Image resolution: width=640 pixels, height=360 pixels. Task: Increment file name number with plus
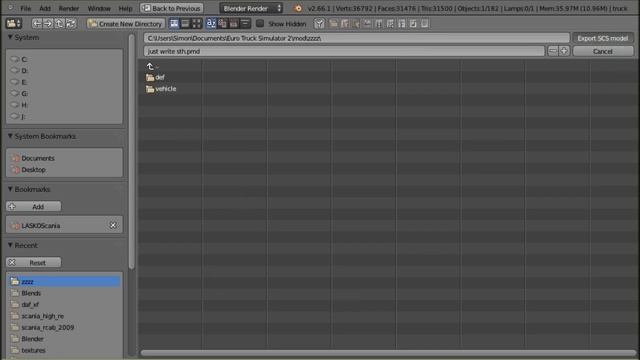[564, 51]
